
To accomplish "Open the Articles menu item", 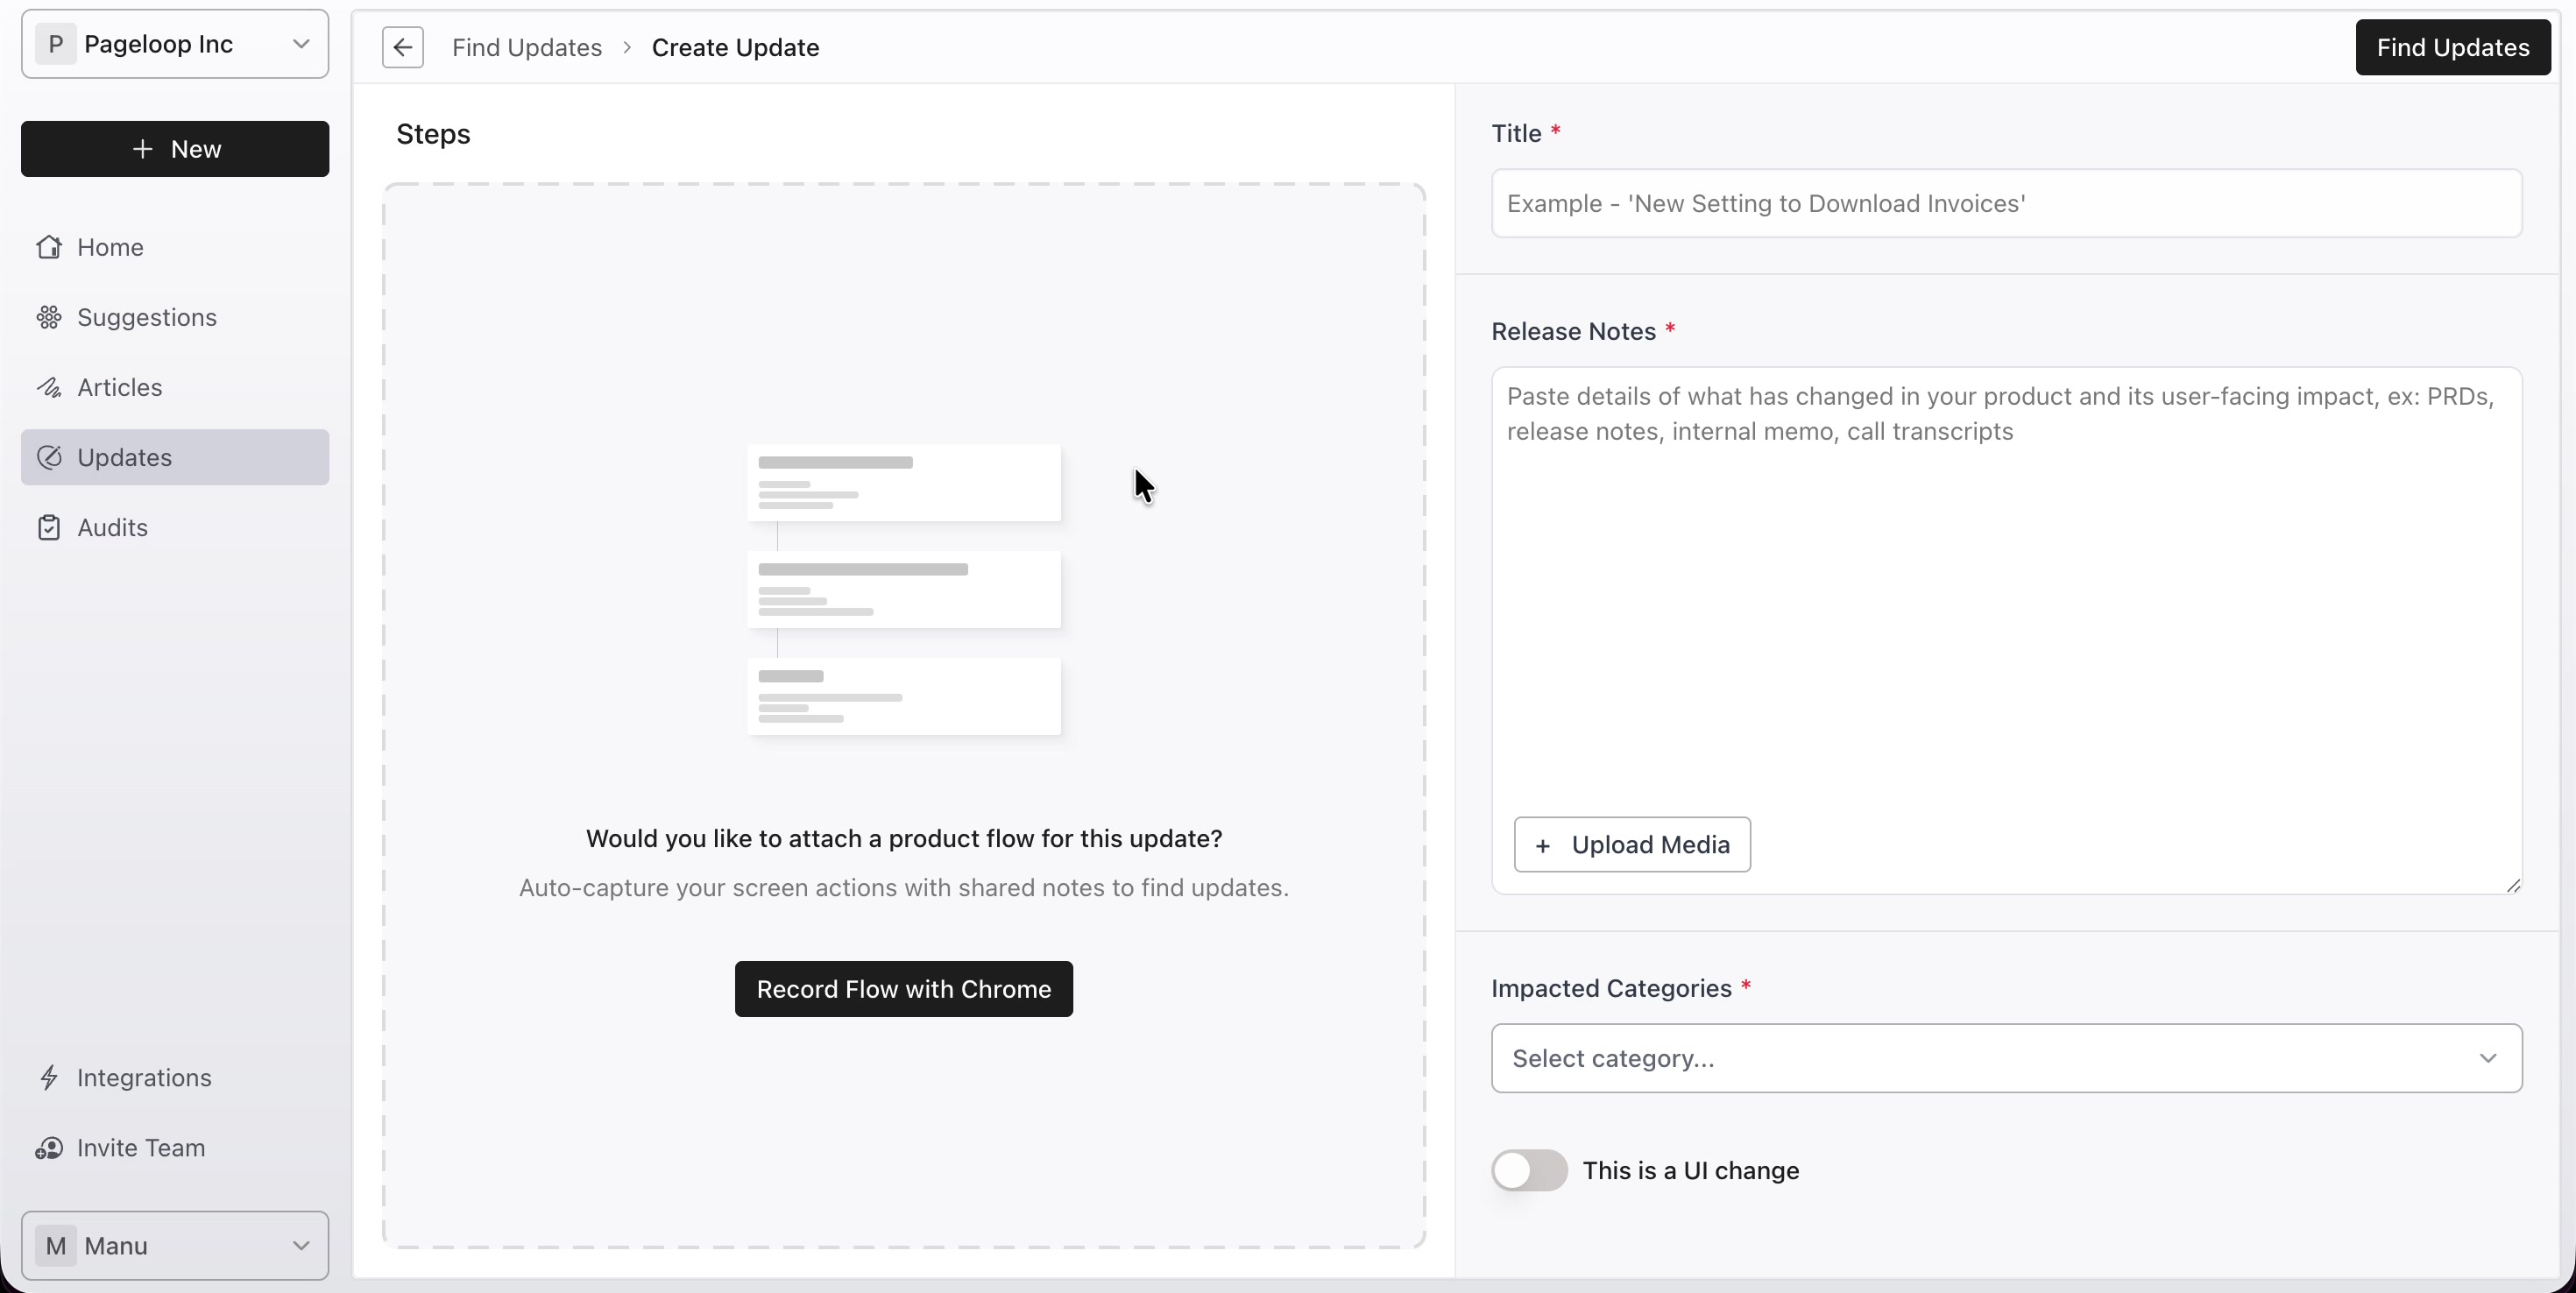I will [x=175, y=387].
